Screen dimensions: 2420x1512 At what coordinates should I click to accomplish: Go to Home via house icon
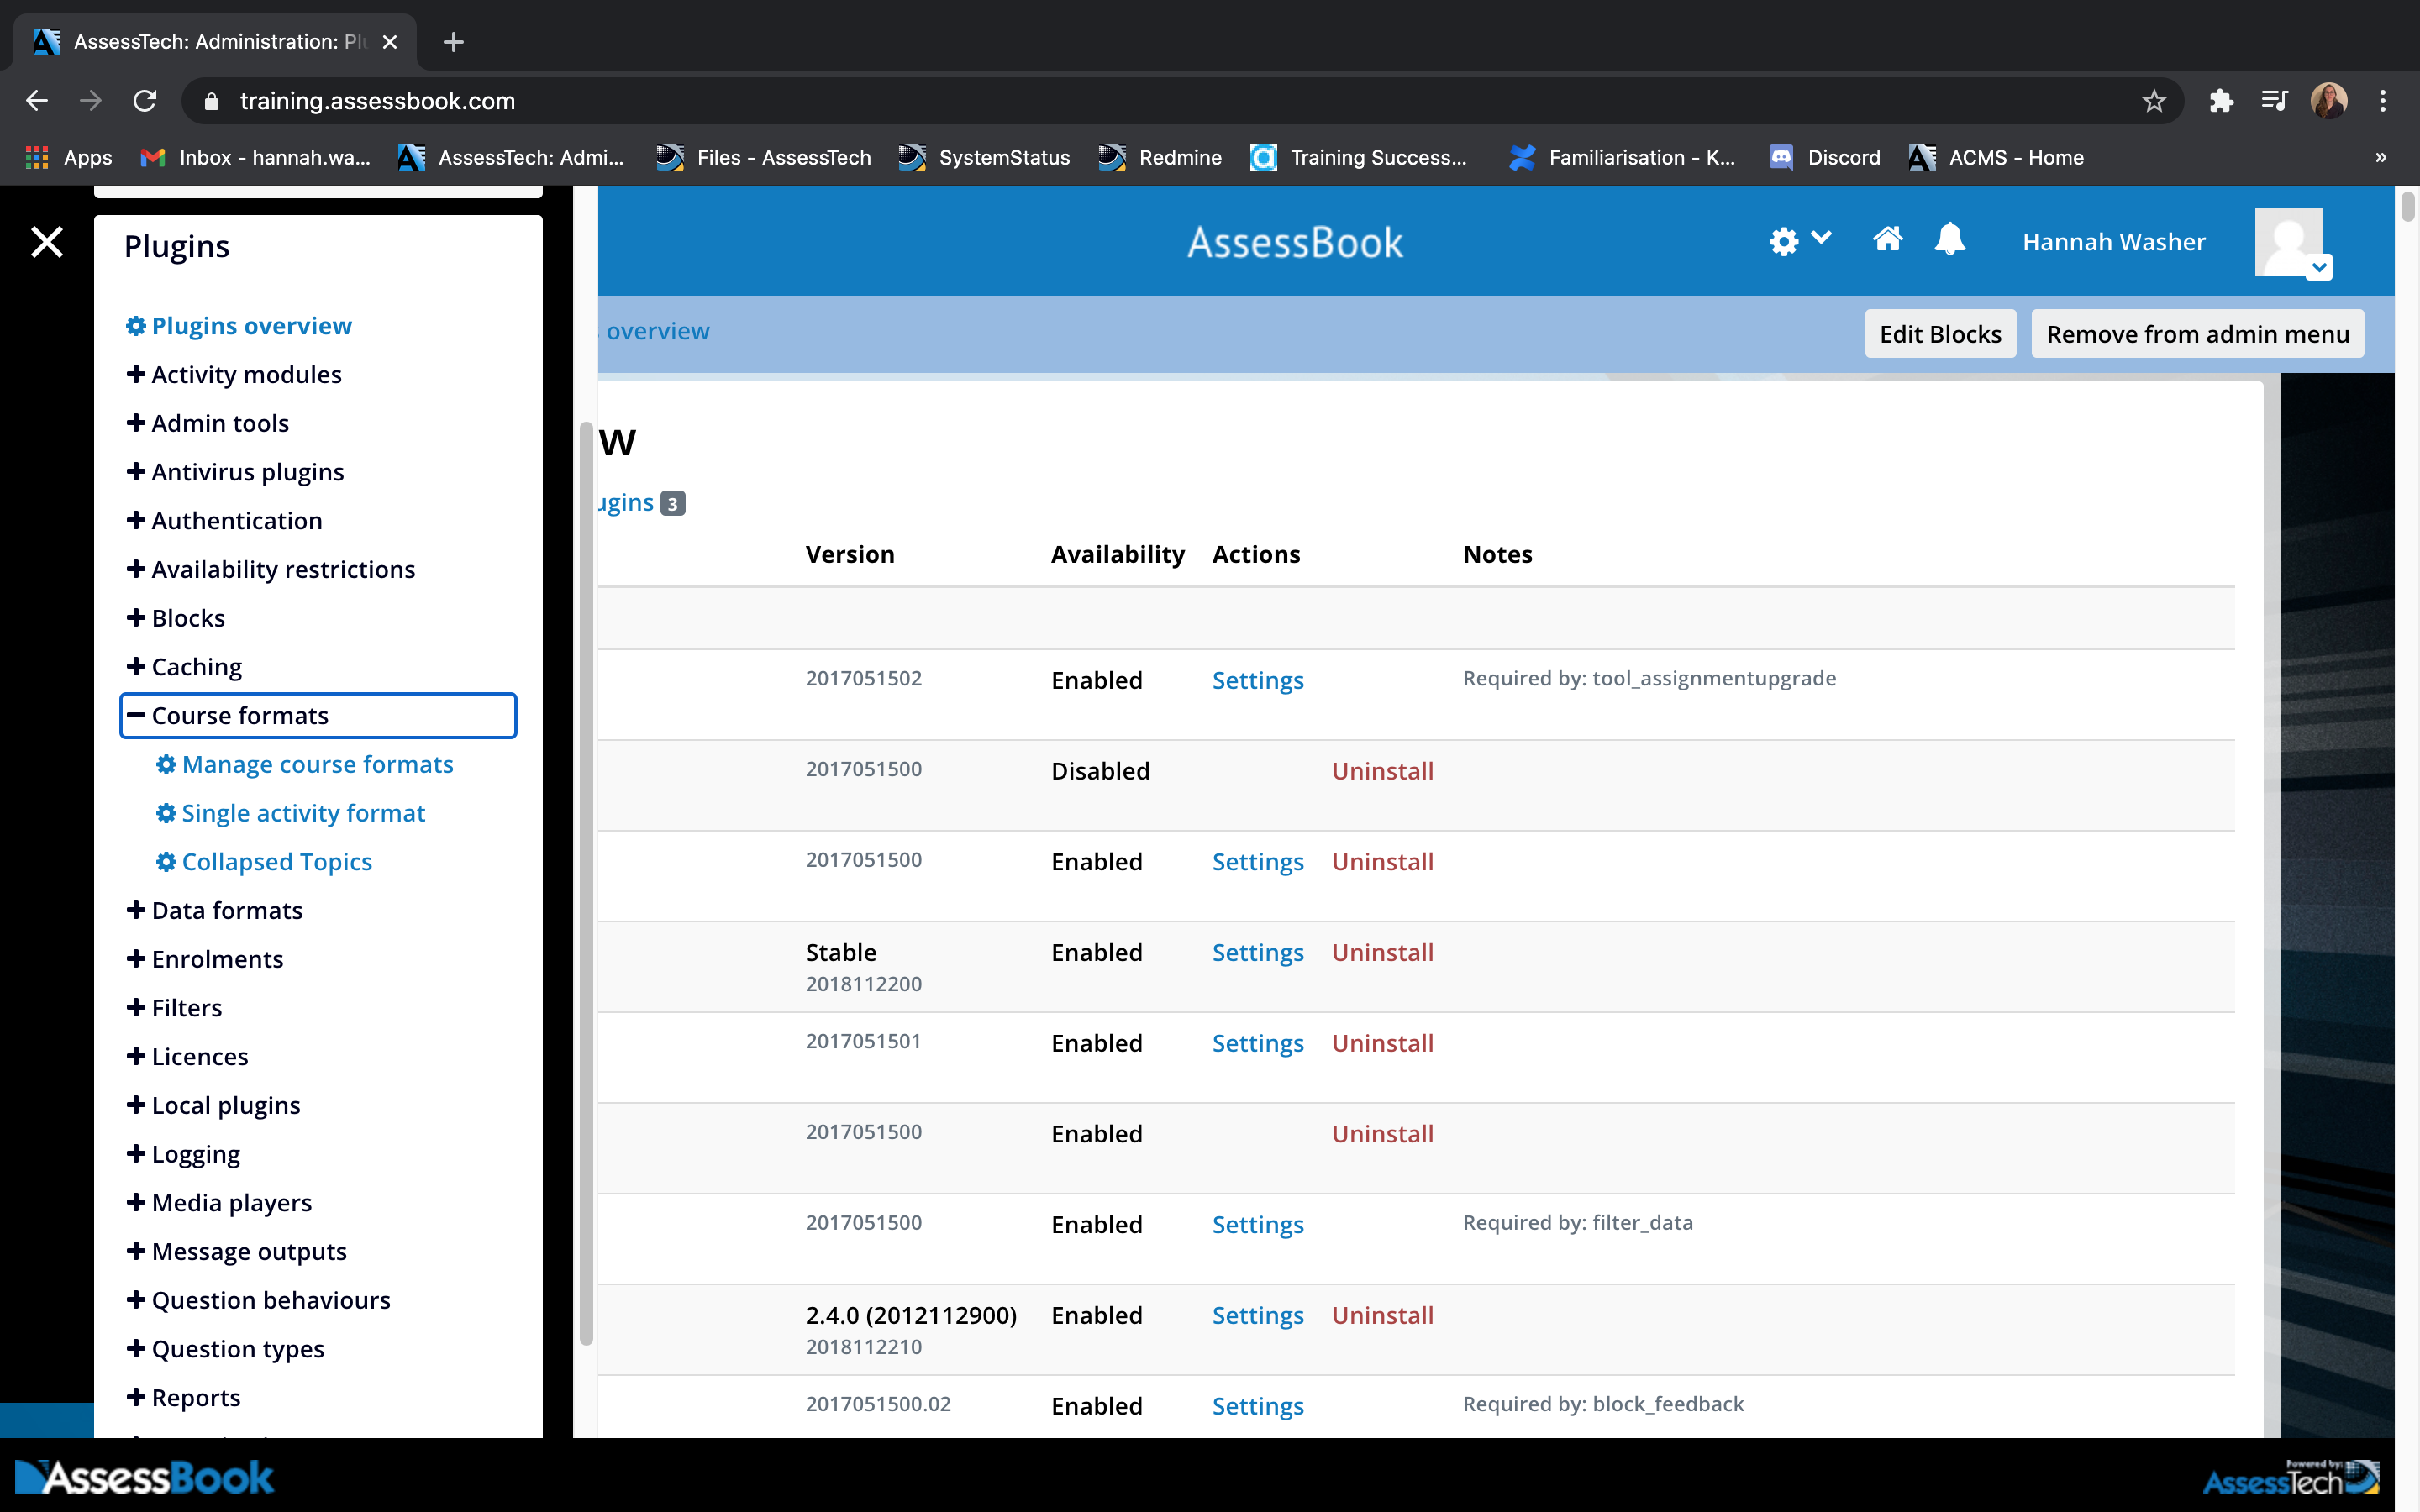[1887, 240]
